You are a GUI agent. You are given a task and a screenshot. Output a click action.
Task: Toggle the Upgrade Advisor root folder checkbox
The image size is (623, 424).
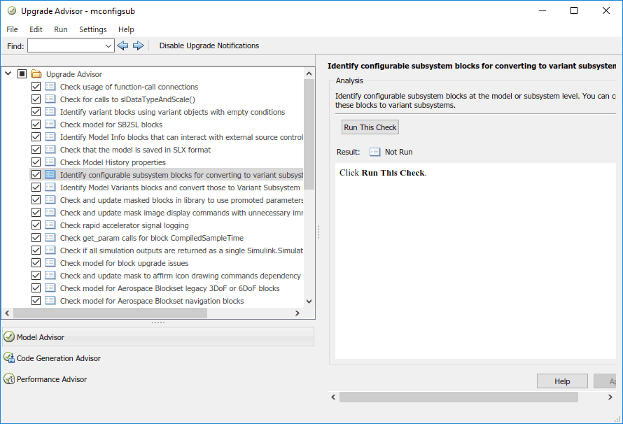pyautogui.click(x=22, y=74)
